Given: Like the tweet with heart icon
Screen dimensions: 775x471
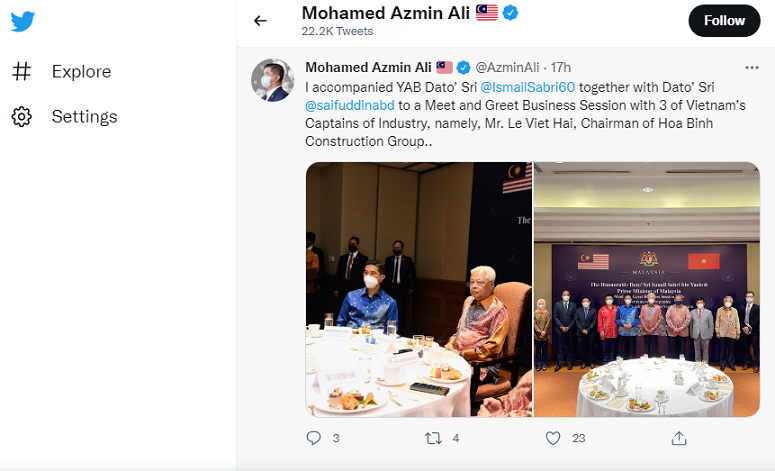Looking at the screenshot, I should (x=553, y=438).
